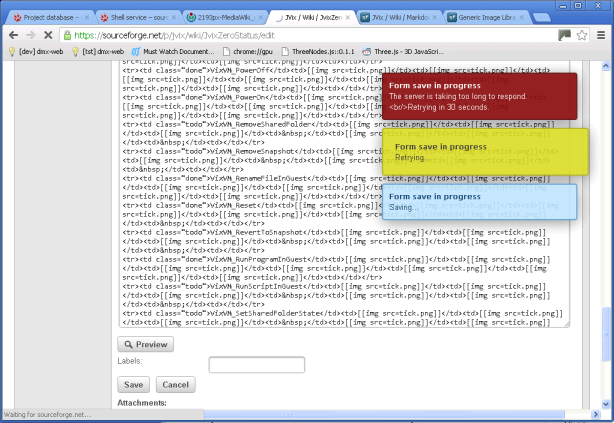The image size is (614, 423).
Task: Click the extension icon beside the address bar
Action: [x=565, y=34]
